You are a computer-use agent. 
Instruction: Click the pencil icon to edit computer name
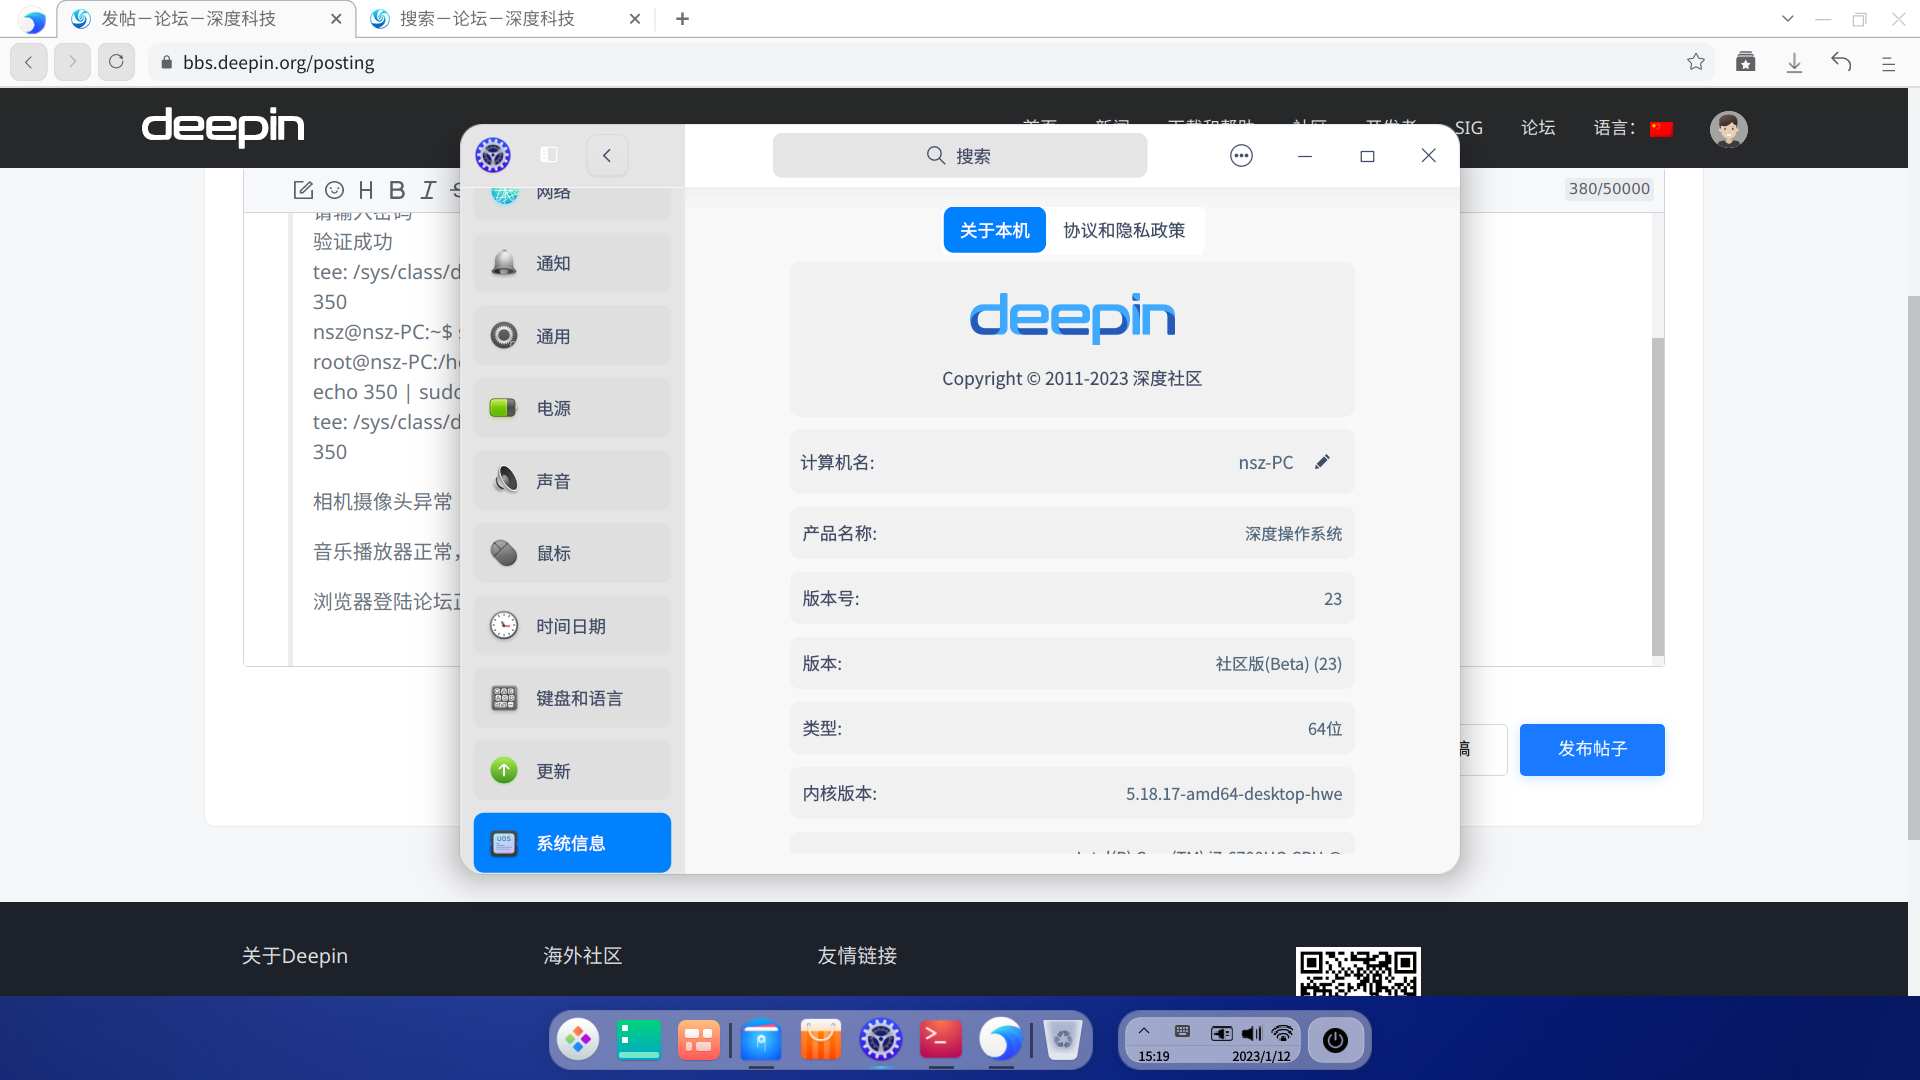[1322, 462]
